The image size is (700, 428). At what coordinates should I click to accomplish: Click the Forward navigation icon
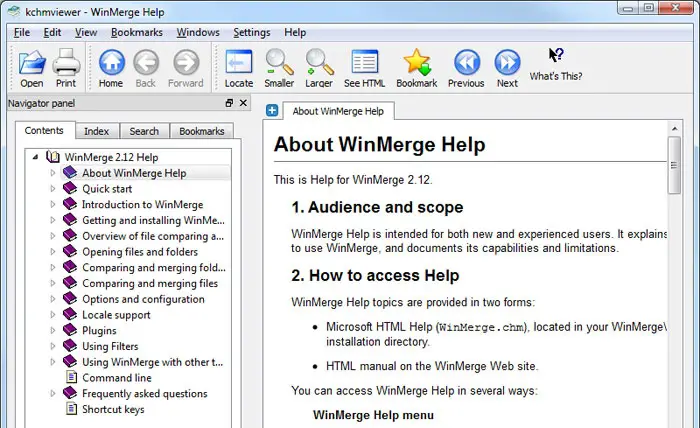(x=186, y=62)
